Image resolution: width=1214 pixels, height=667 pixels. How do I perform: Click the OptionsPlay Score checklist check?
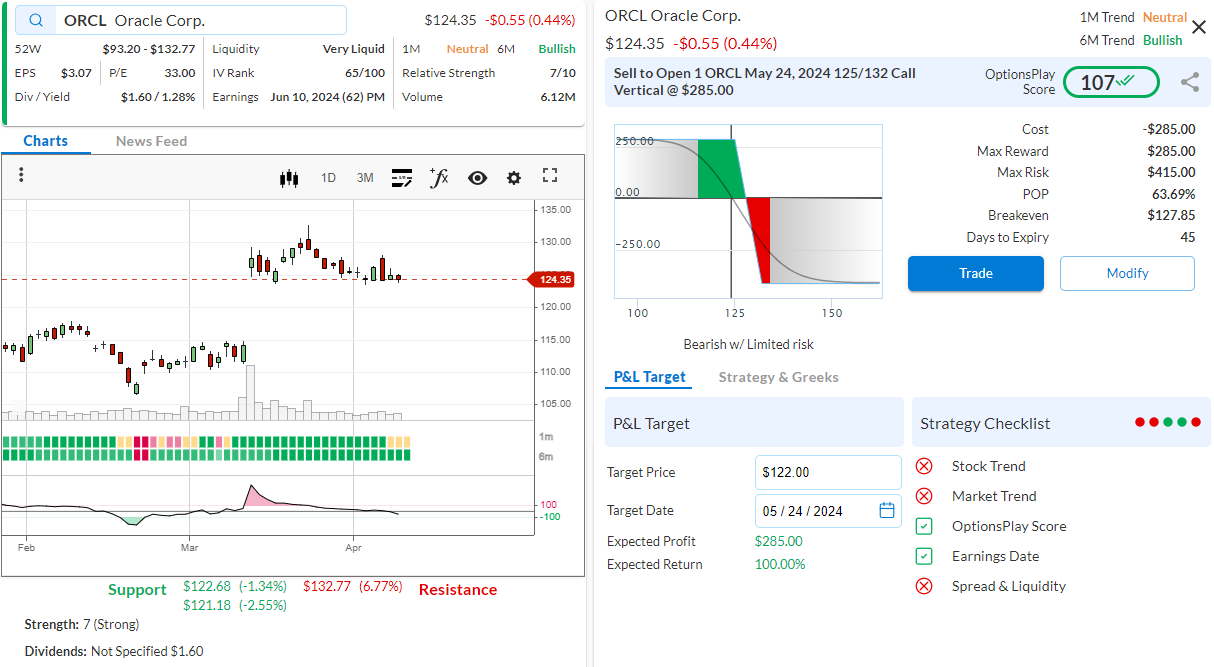924,526
